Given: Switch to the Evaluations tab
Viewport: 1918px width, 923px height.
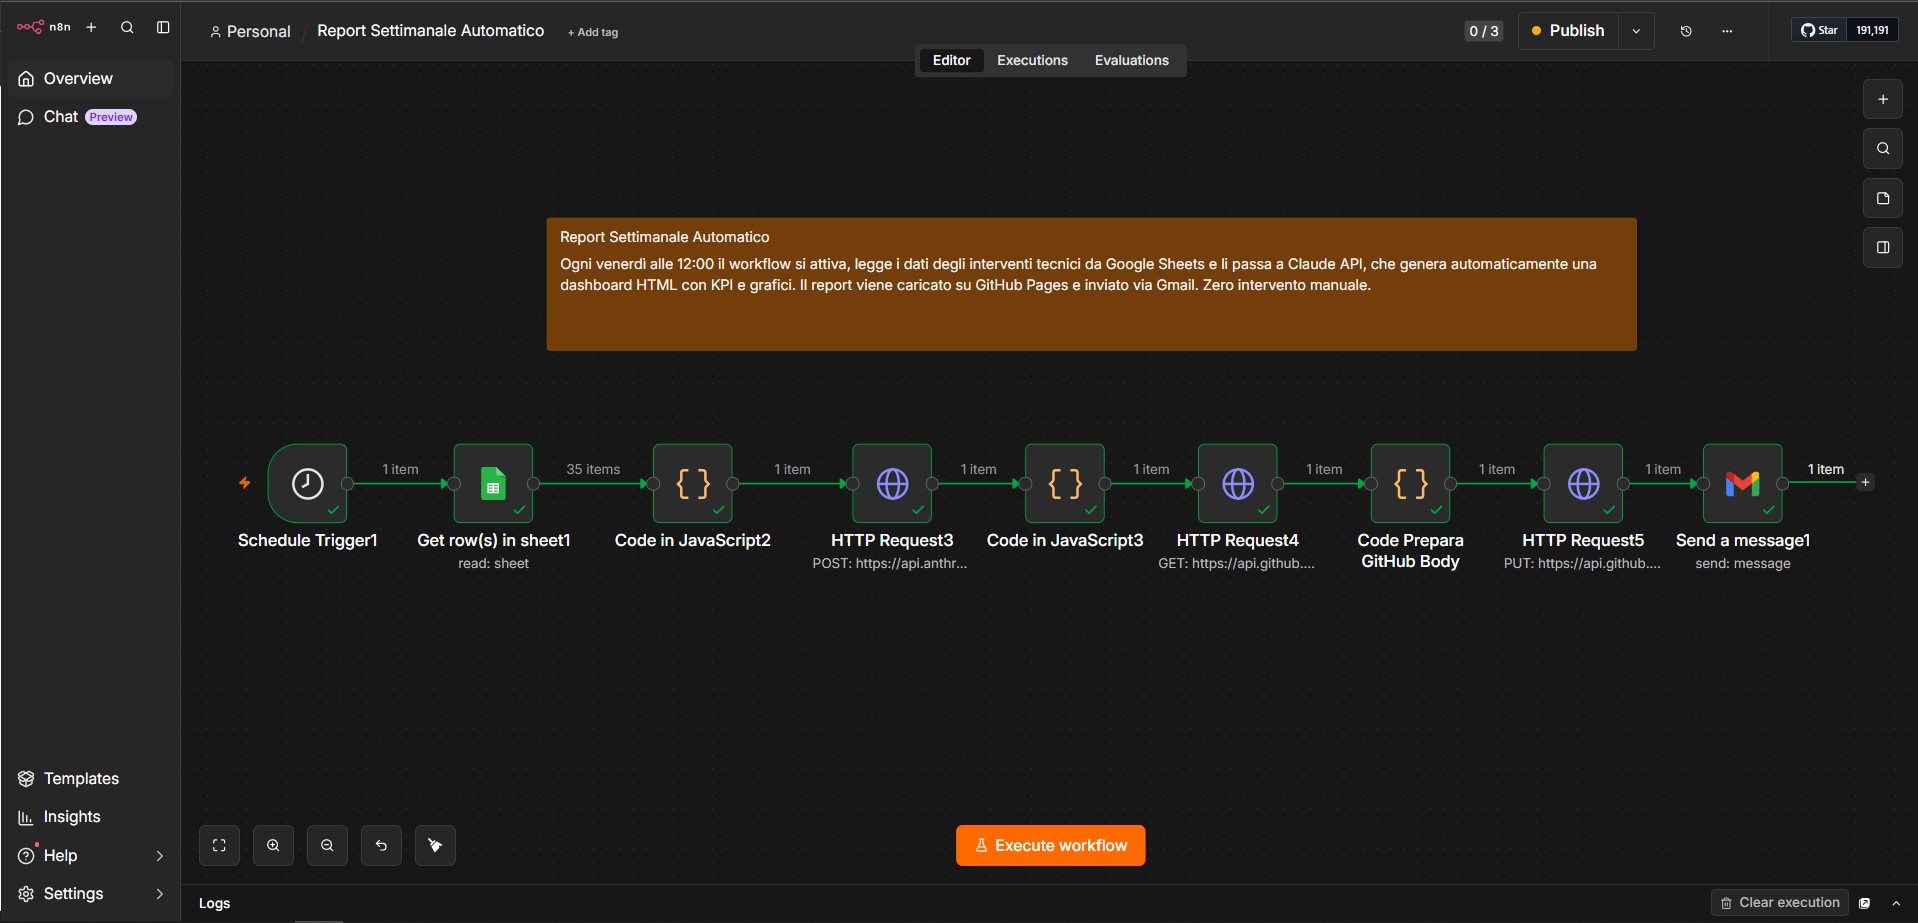Looking at the screenshot, I should coord(1131,60).
